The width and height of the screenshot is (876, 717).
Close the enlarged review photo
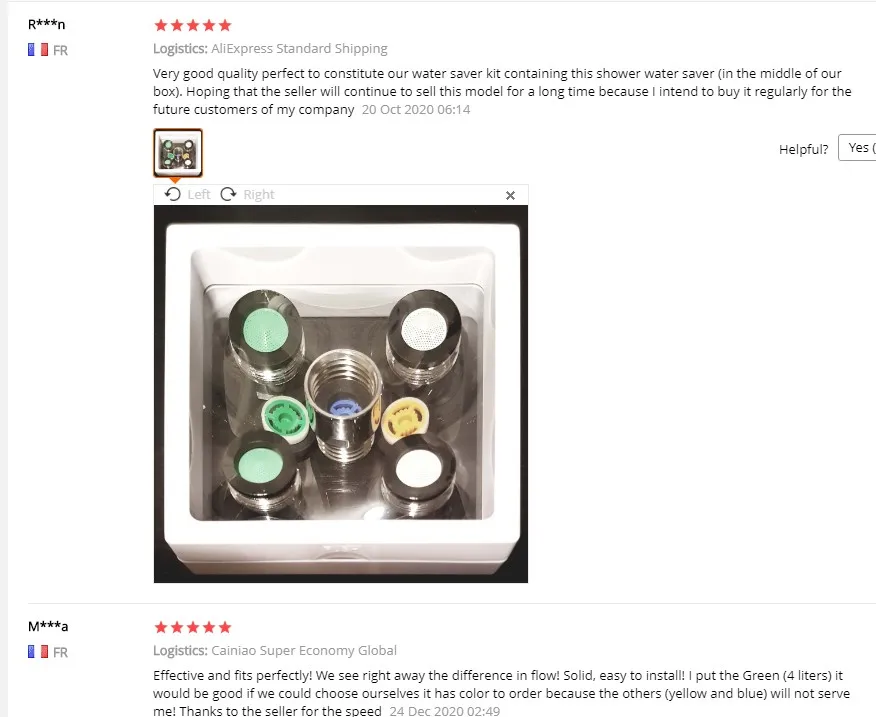point(510,196)
